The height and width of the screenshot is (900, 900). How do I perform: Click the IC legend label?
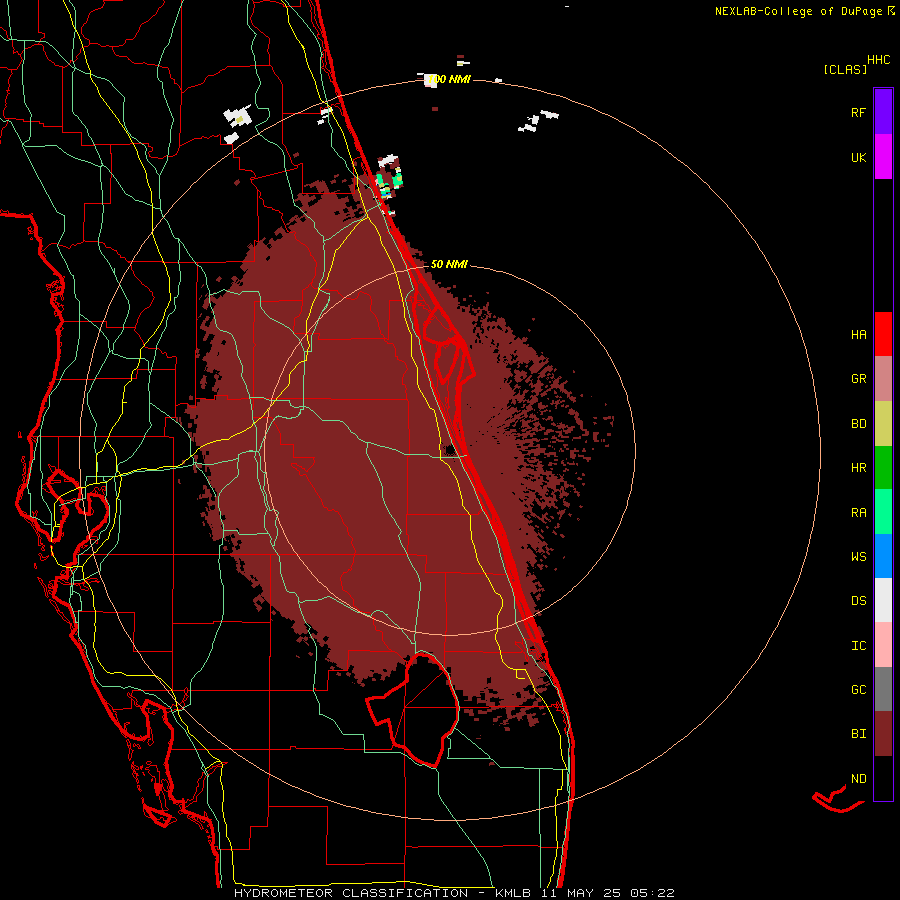click(858, 646)
